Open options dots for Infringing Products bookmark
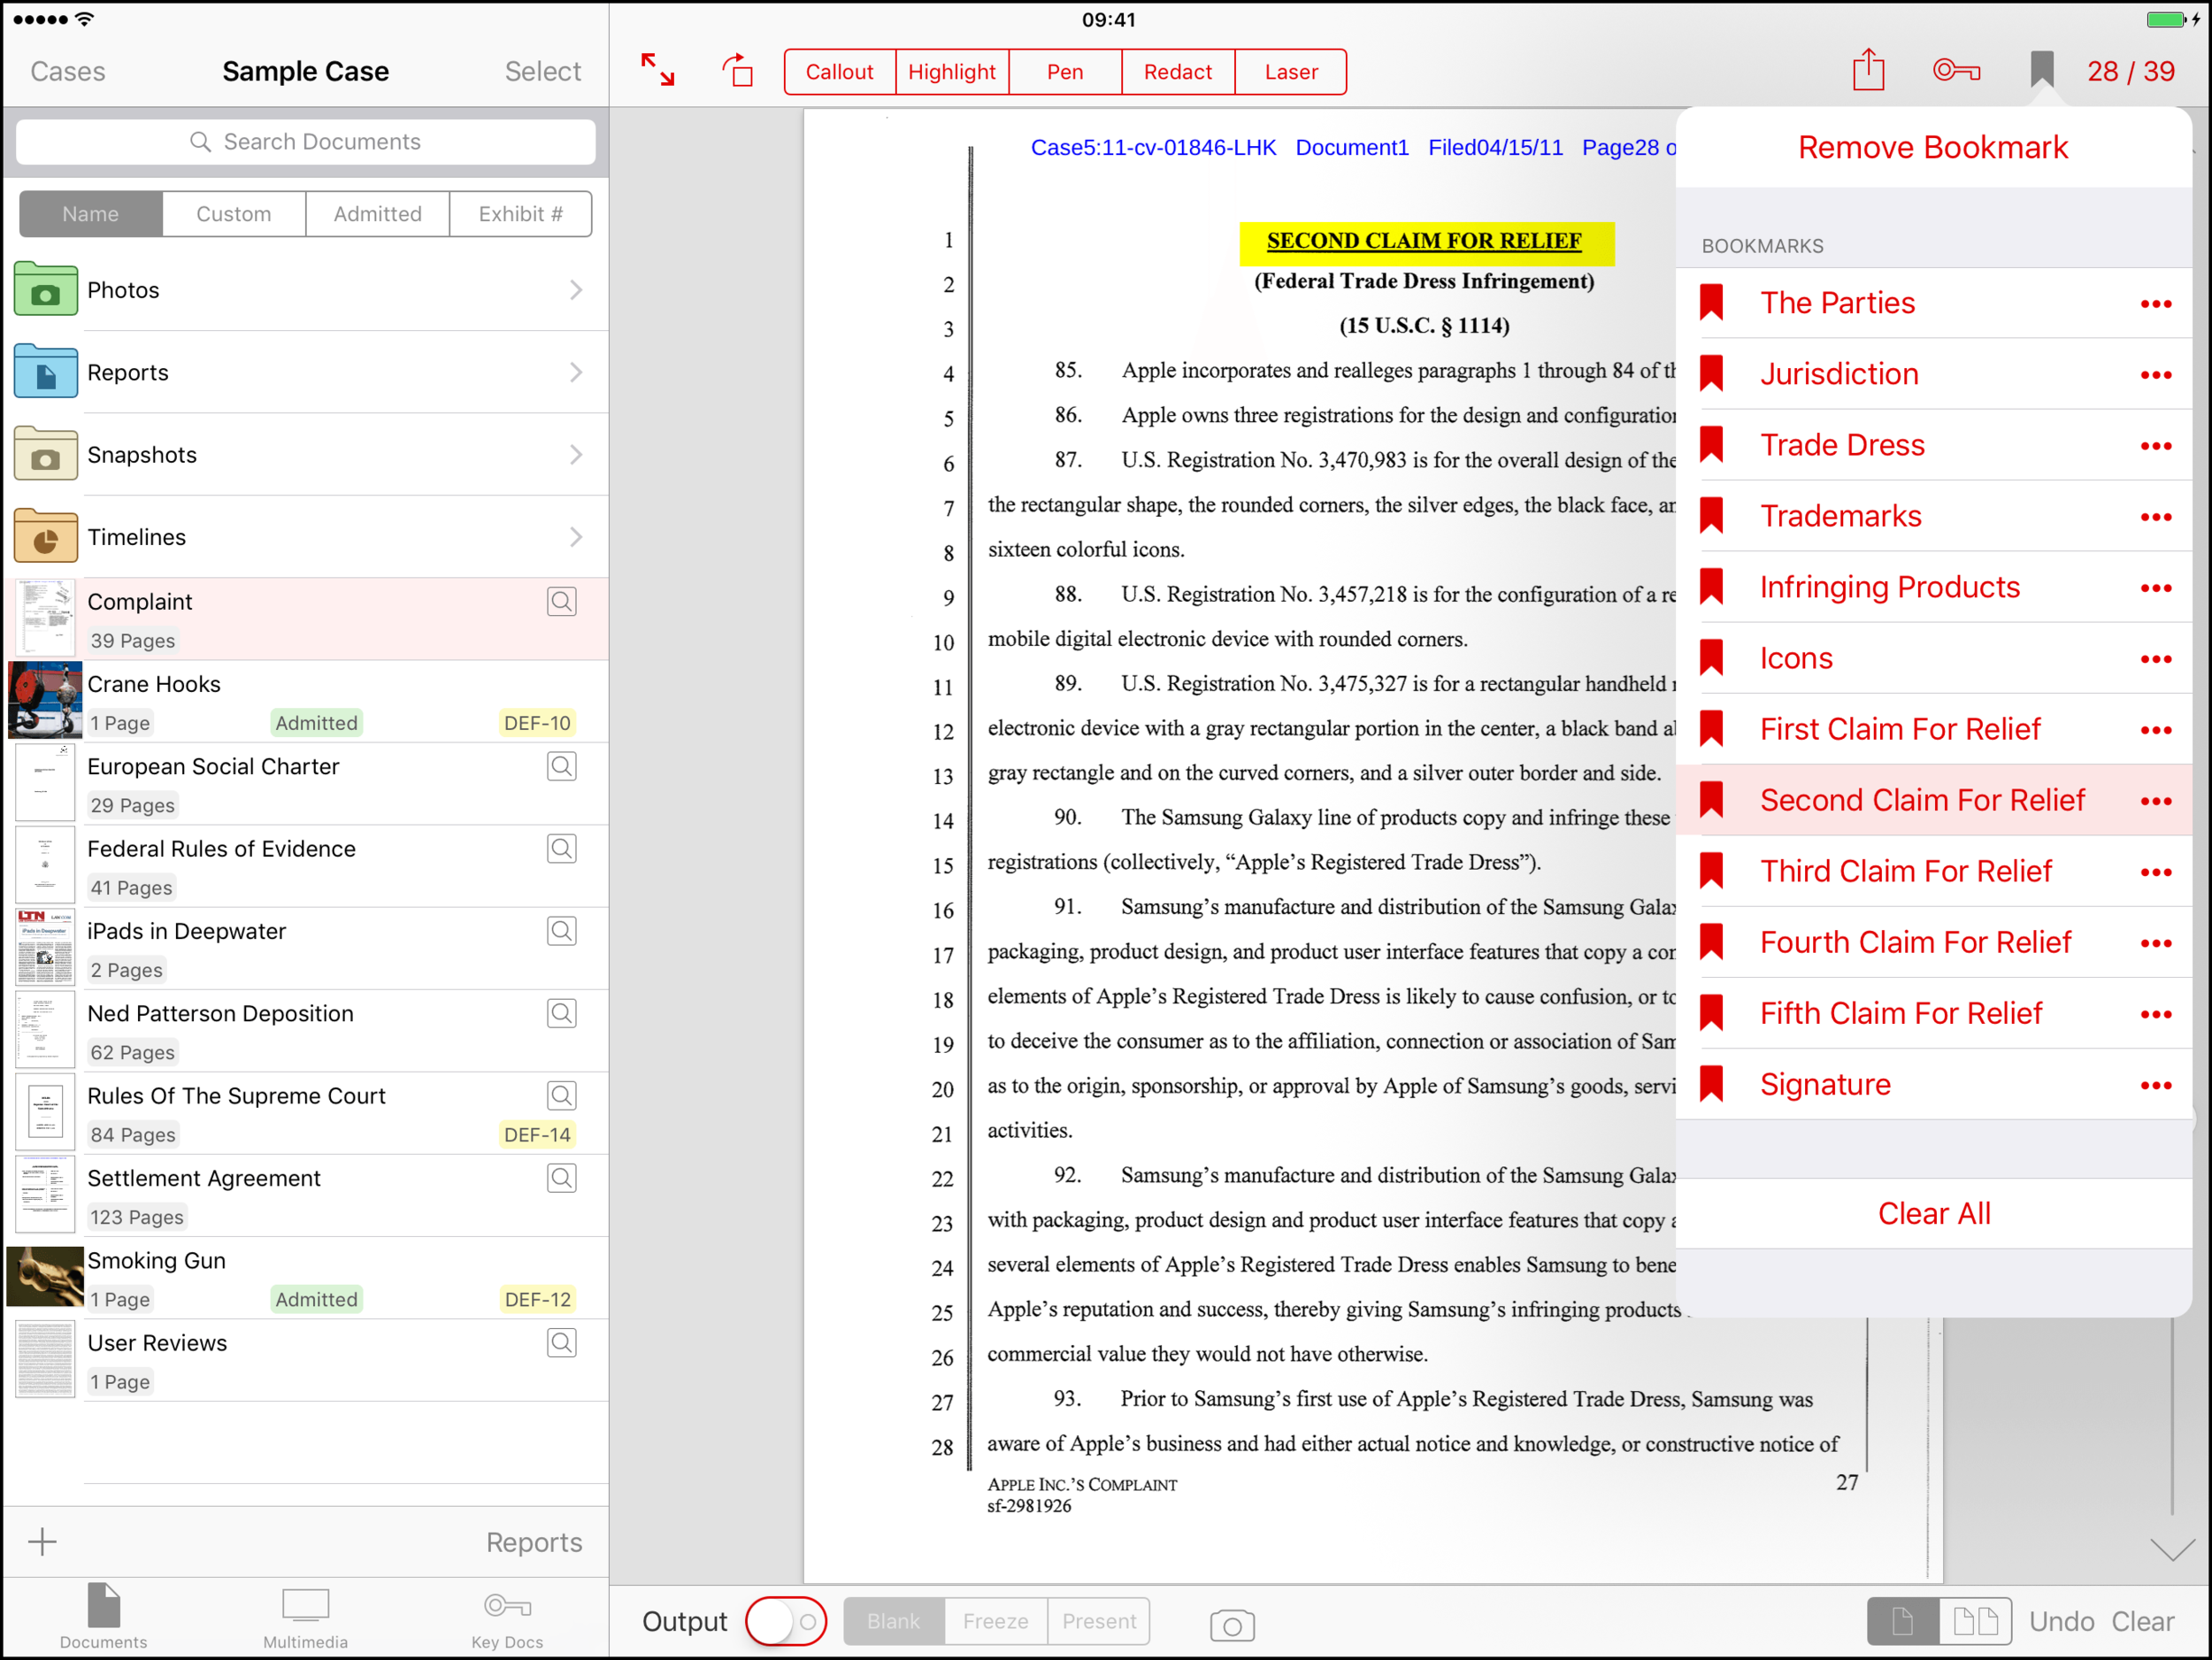2212x1660 pixels. [x=2156, y=588]
